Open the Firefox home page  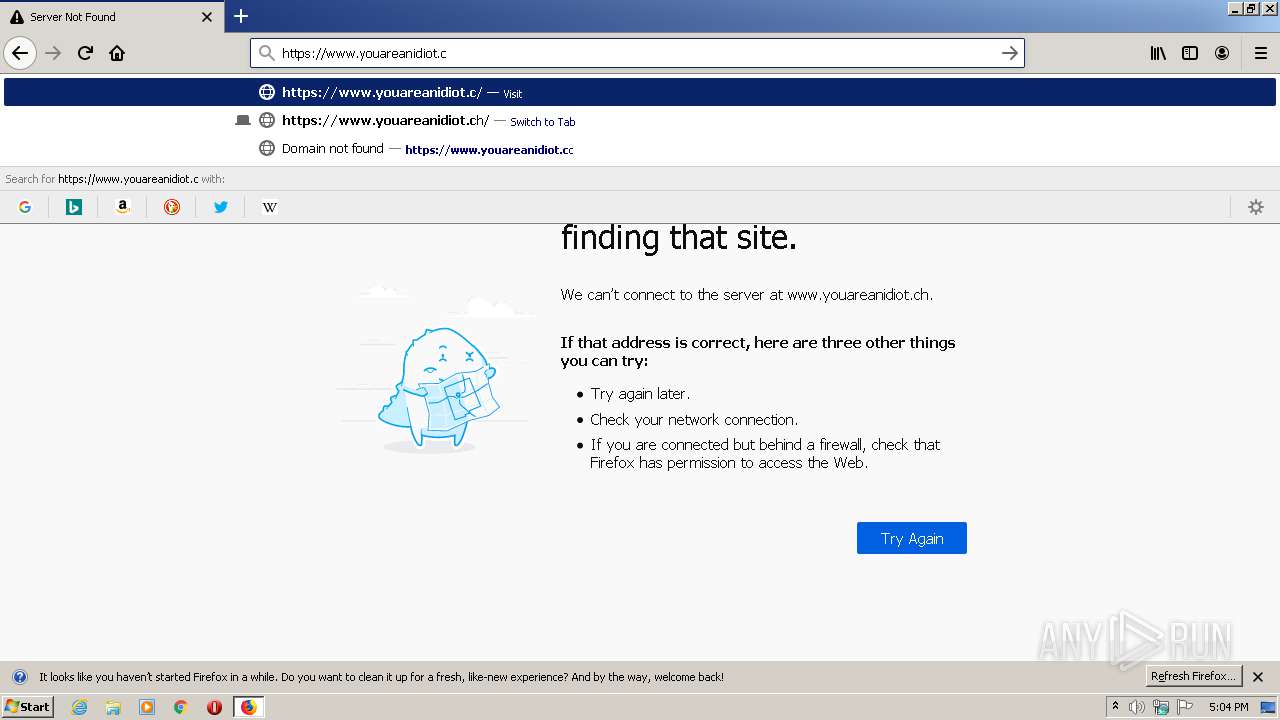click(117, 53)
